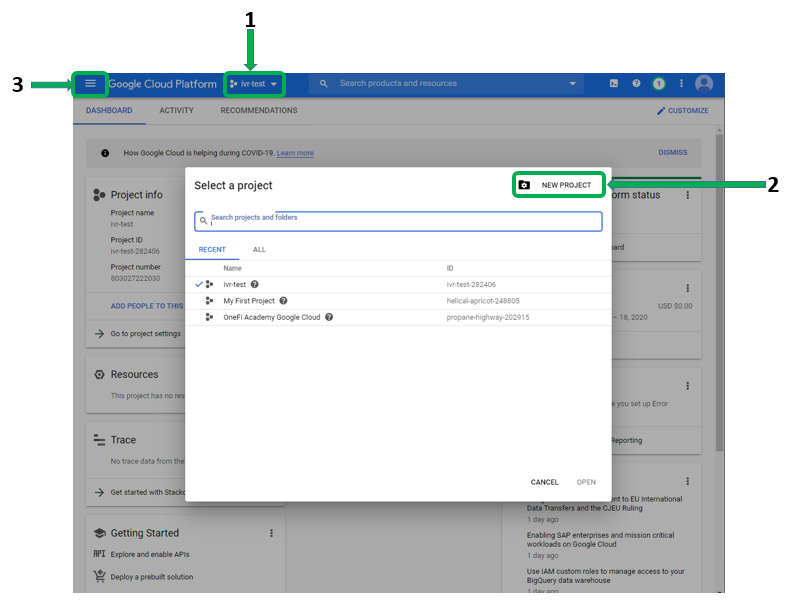
Task: Open platform status card three-dot menu
Action: tap(688, 195)
